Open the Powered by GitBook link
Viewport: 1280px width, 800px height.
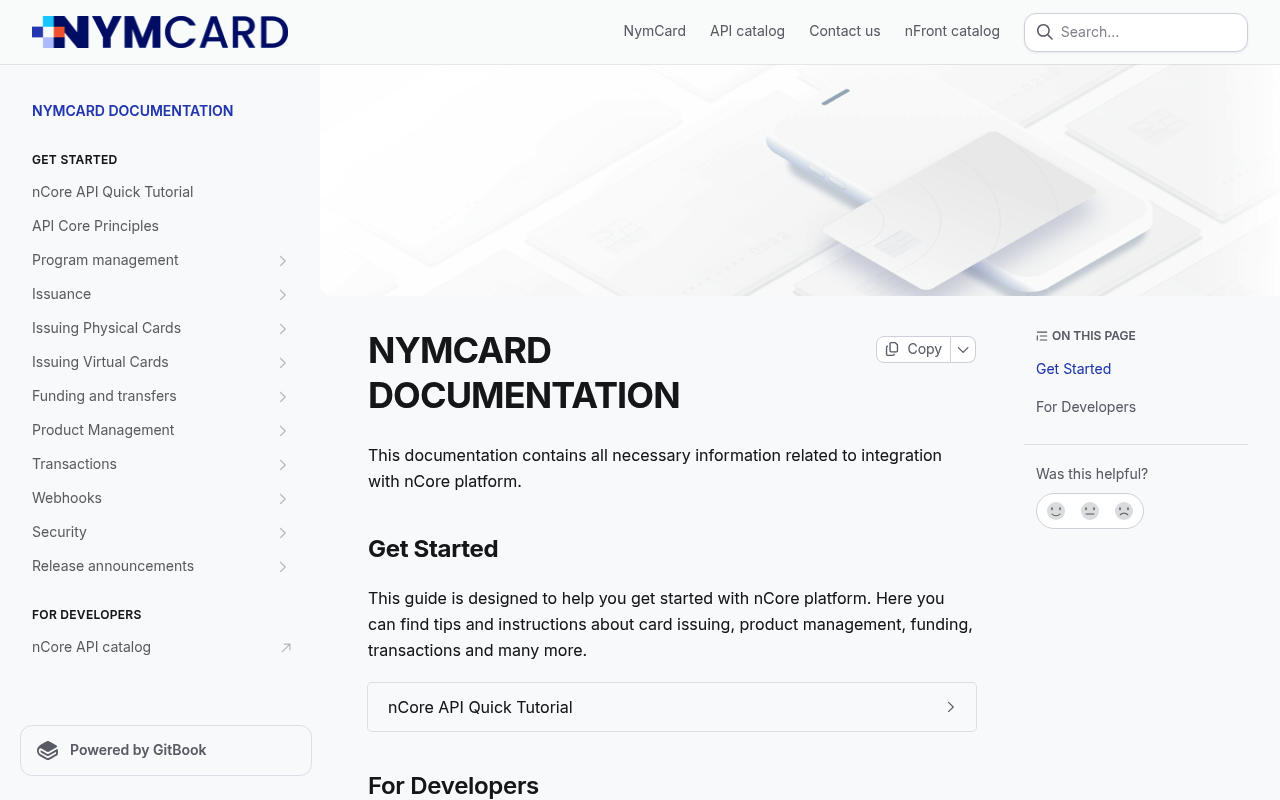tap(166, 750)
